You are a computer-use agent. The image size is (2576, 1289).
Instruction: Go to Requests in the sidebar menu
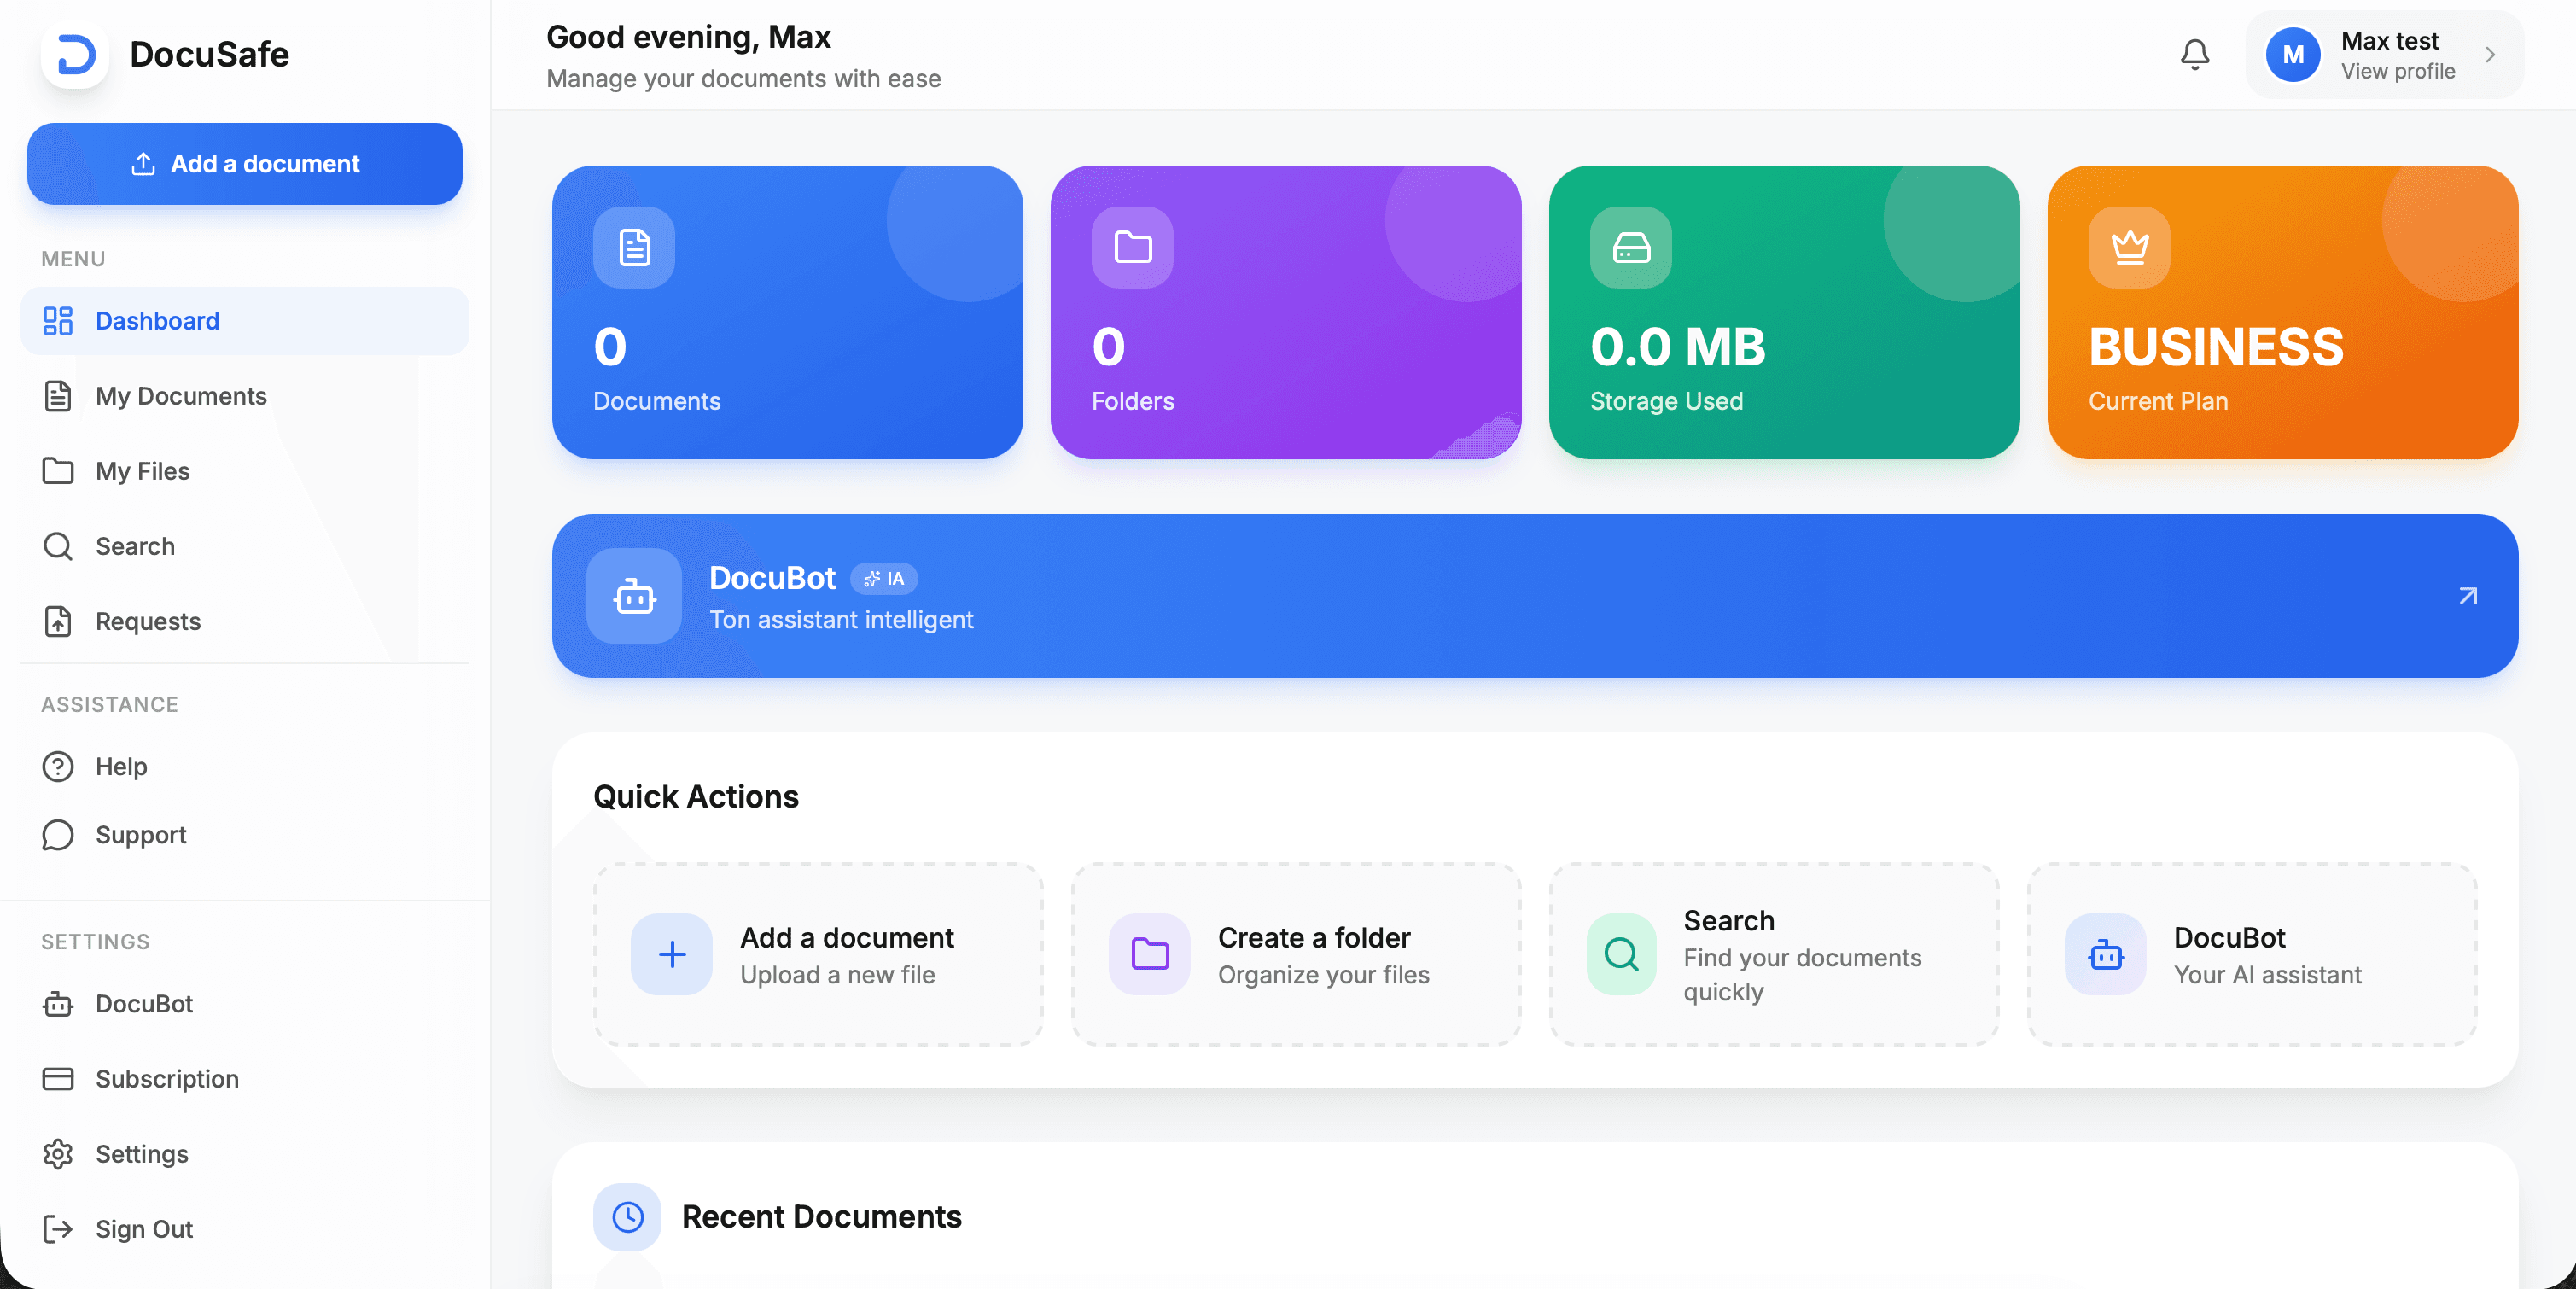pyautogui.click(x=148, y=621)
